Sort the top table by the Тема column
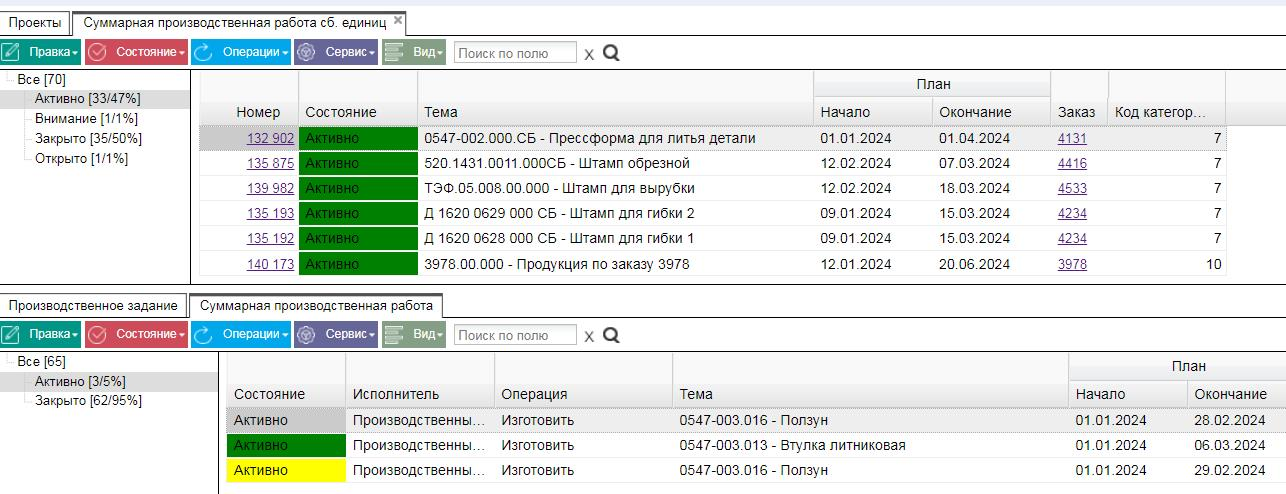This screenshot has height=494, width=1286. click(x=441, y=112)
